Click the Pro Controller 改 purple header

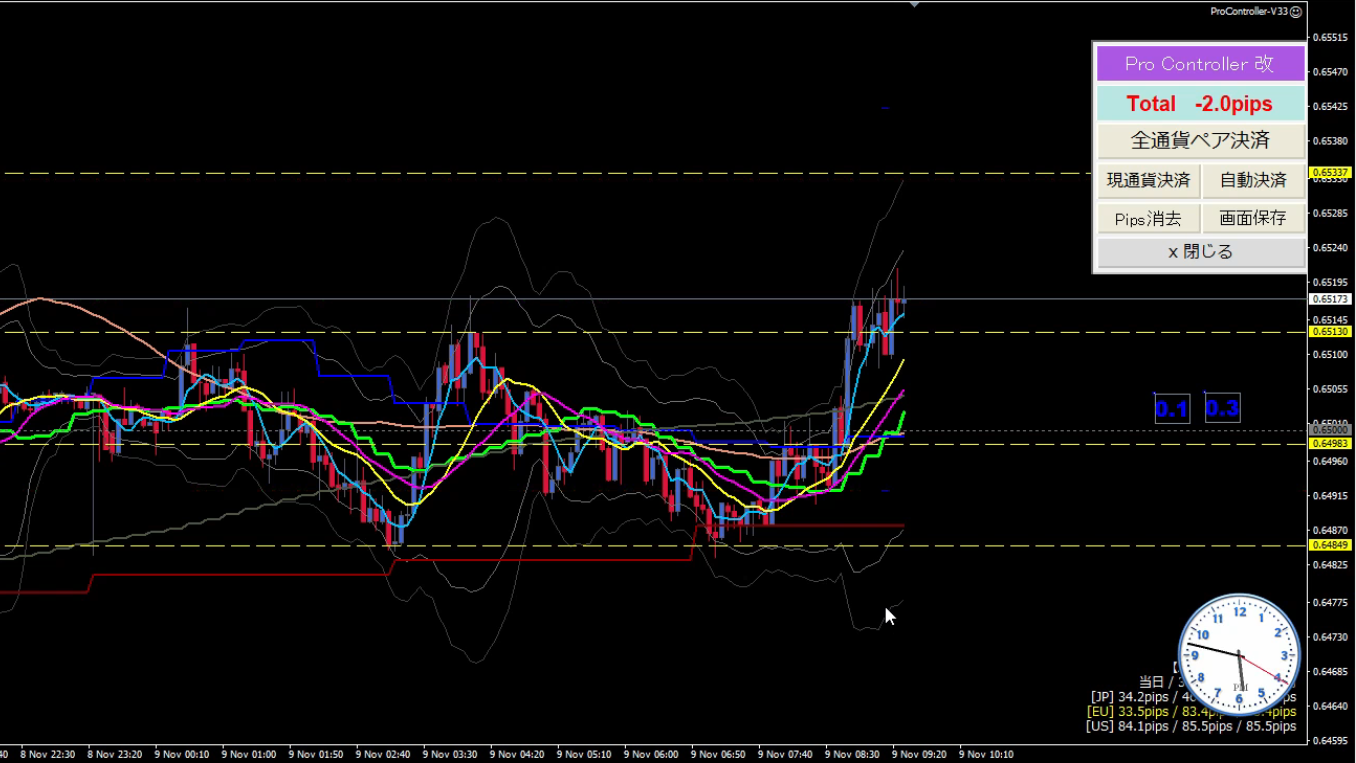coord(1200,64)
